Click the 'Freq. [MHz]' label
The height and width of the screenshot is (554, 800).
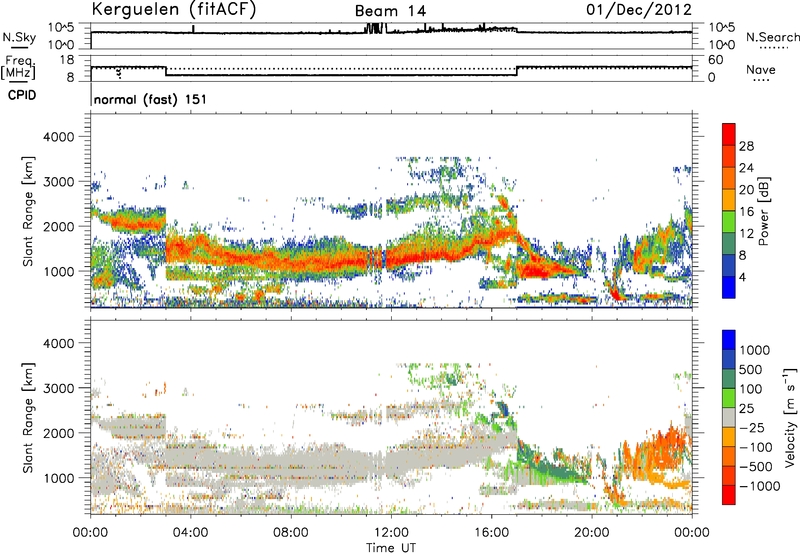click(x=18, y=67)
